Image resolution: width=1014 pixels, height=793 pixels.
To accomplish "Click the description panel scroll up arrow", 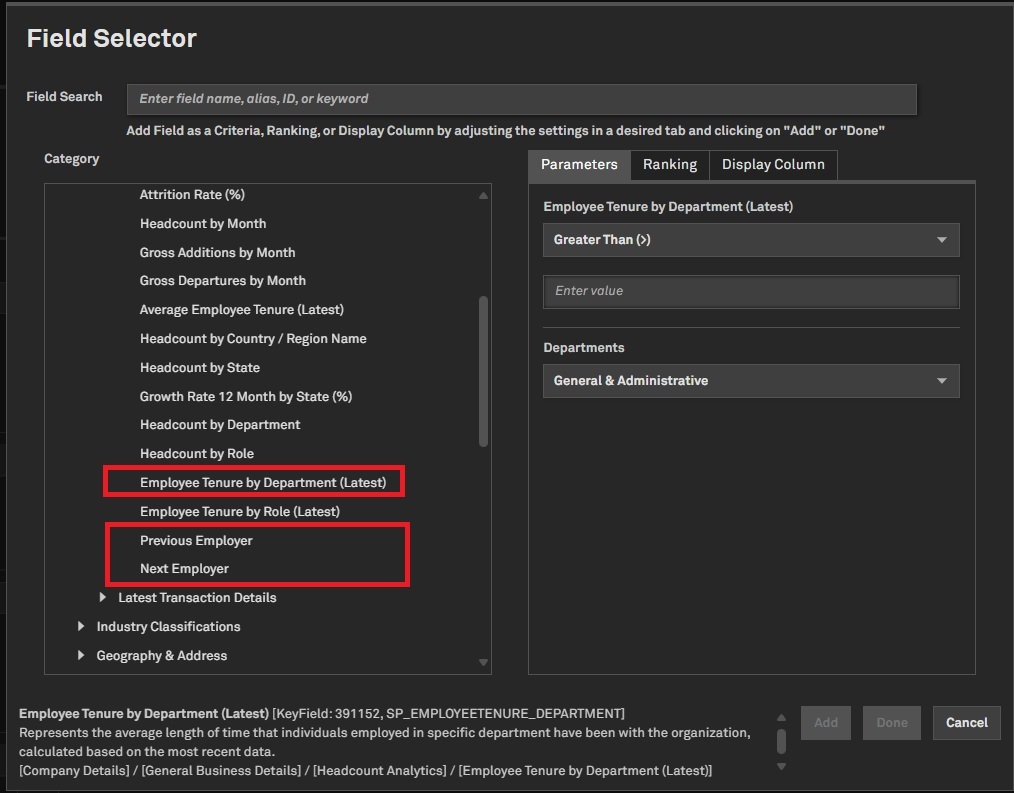I will pyautogui.click(x=781, y=717).
